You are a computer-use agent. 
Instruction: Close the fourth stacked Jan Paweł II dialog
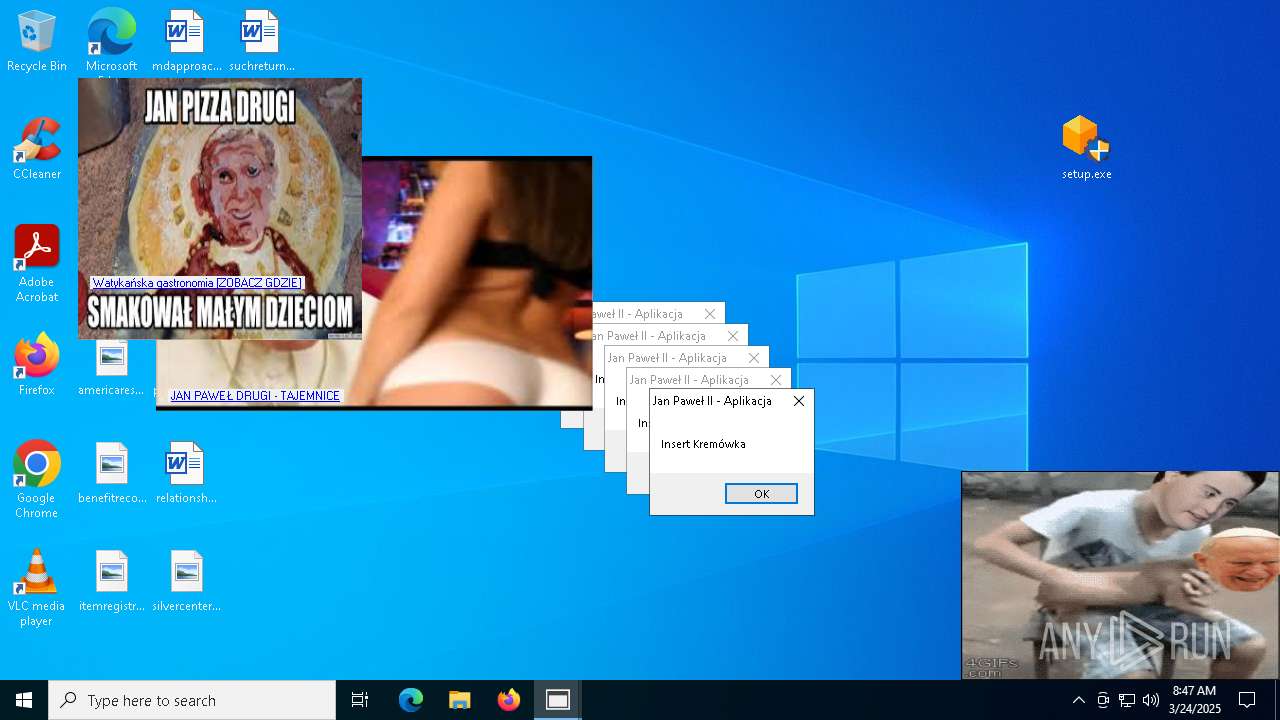click(732, 336)
